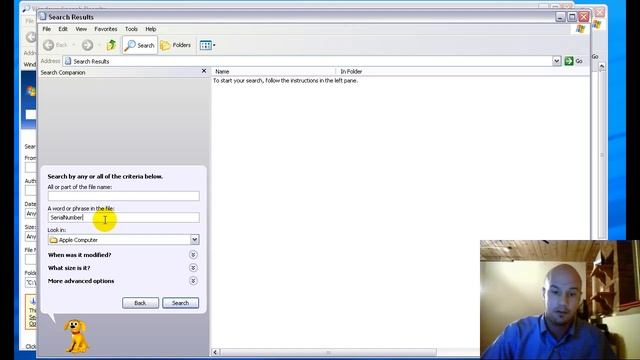Click the Back button in search pane
The height and width of the screenshot is (360, 640).
(x=140, y=303)
